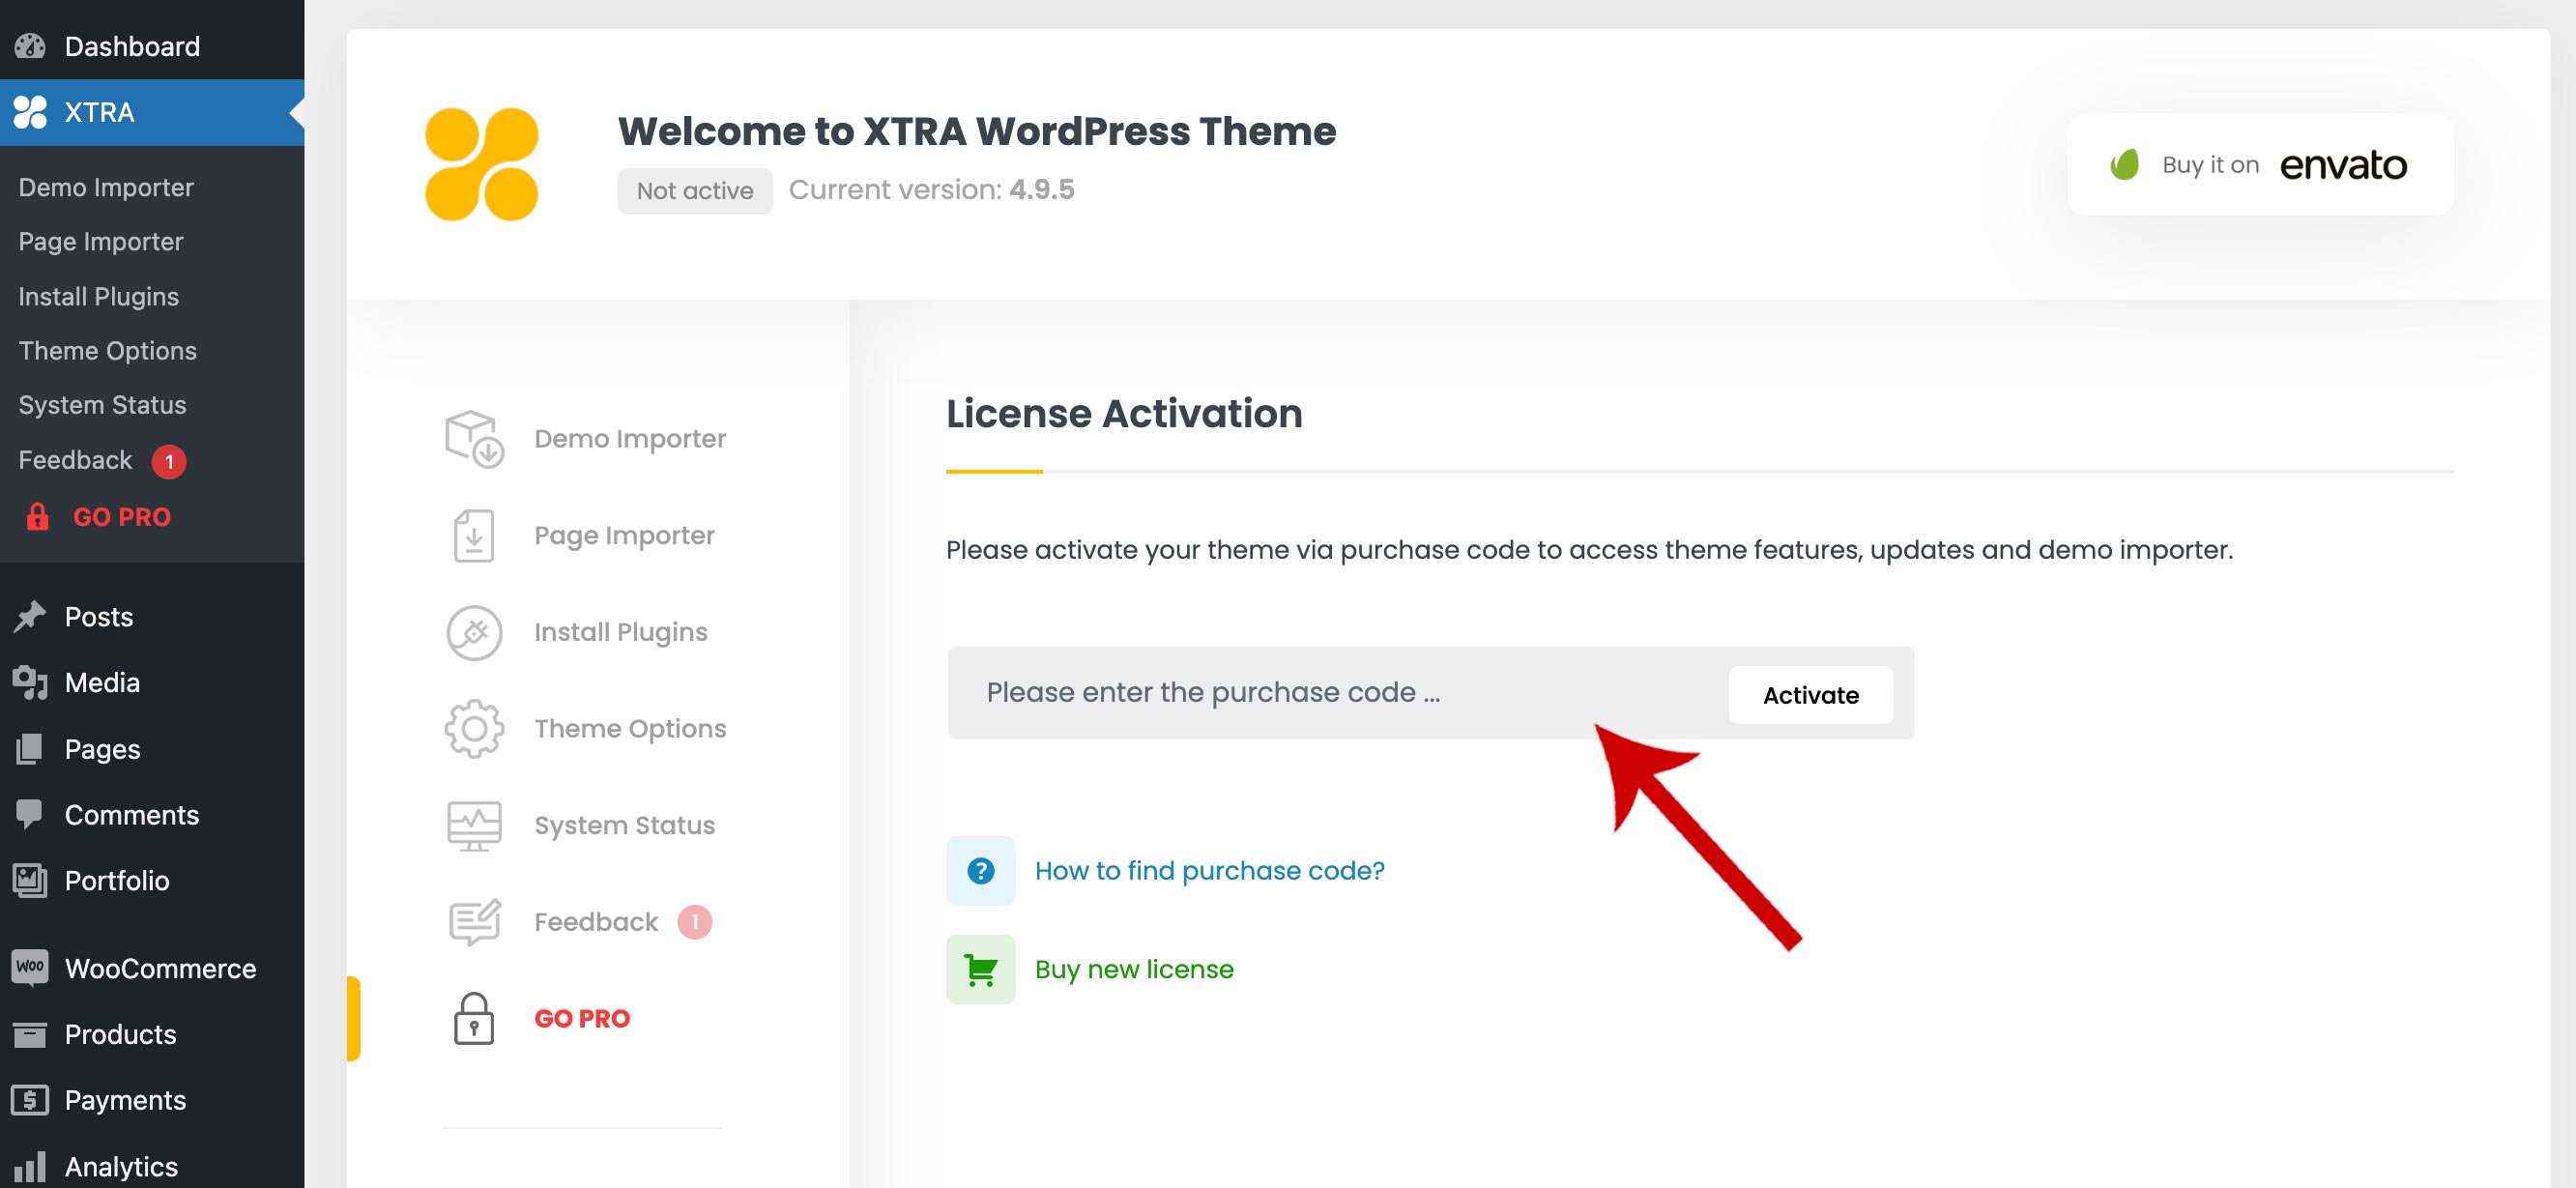Open Theme Options in XTRA submenu

[107, 350]
